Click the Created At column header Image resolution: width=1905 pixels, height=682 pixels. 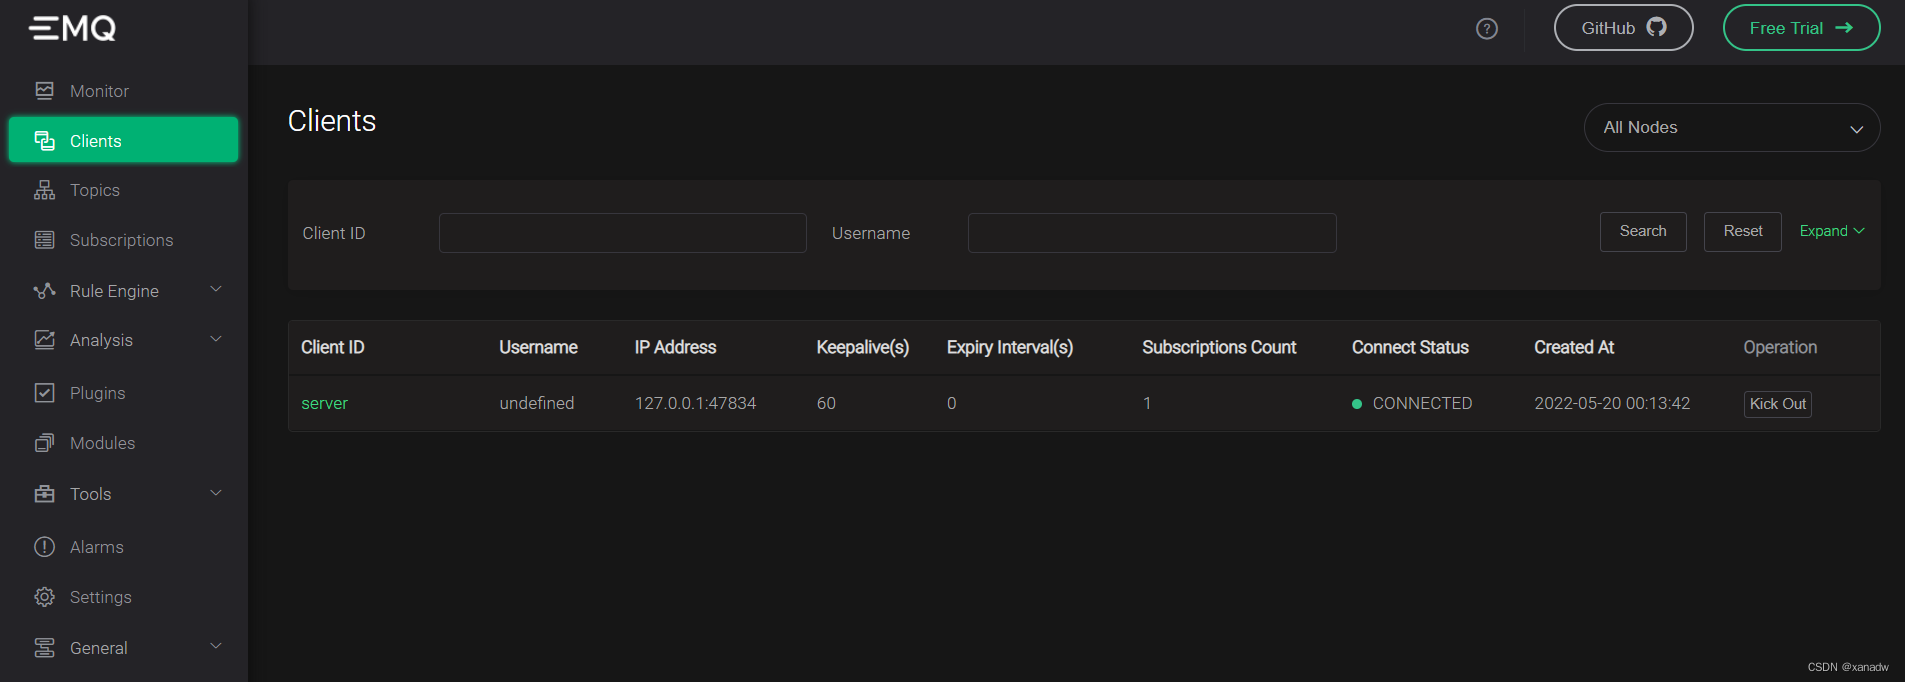1574,347
